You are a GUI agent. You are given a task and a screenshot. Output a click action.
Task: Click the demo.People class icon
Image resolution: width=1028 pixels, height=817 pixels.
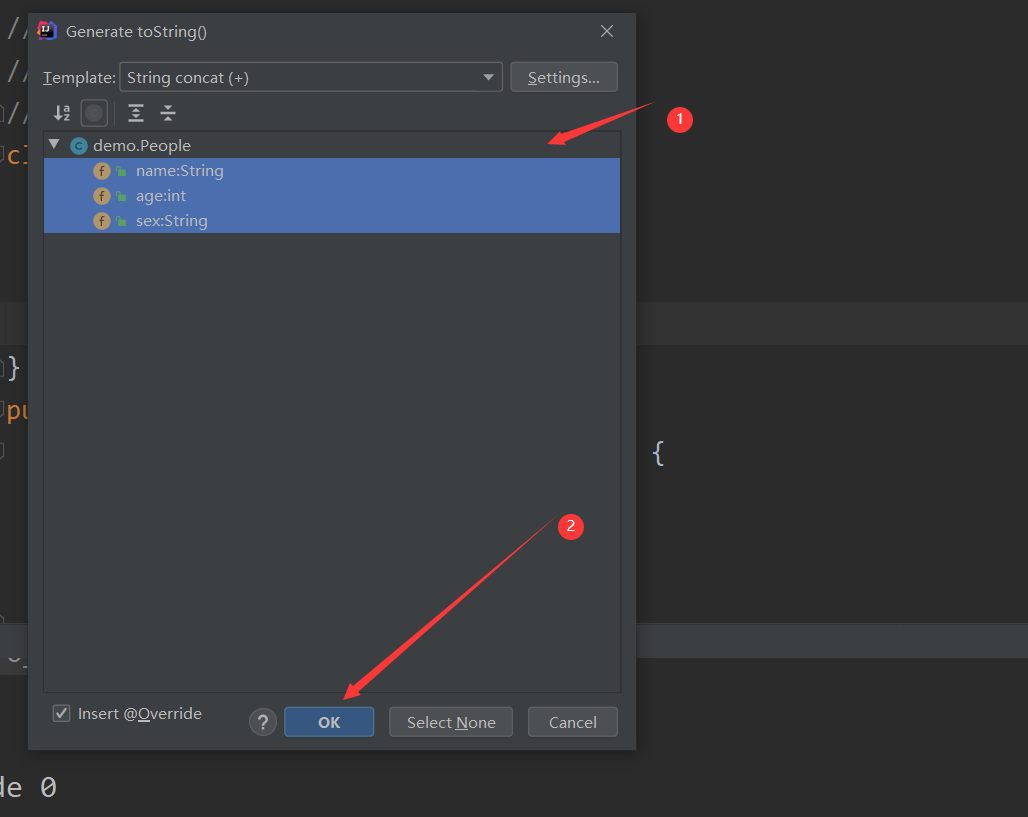point(79,146)
